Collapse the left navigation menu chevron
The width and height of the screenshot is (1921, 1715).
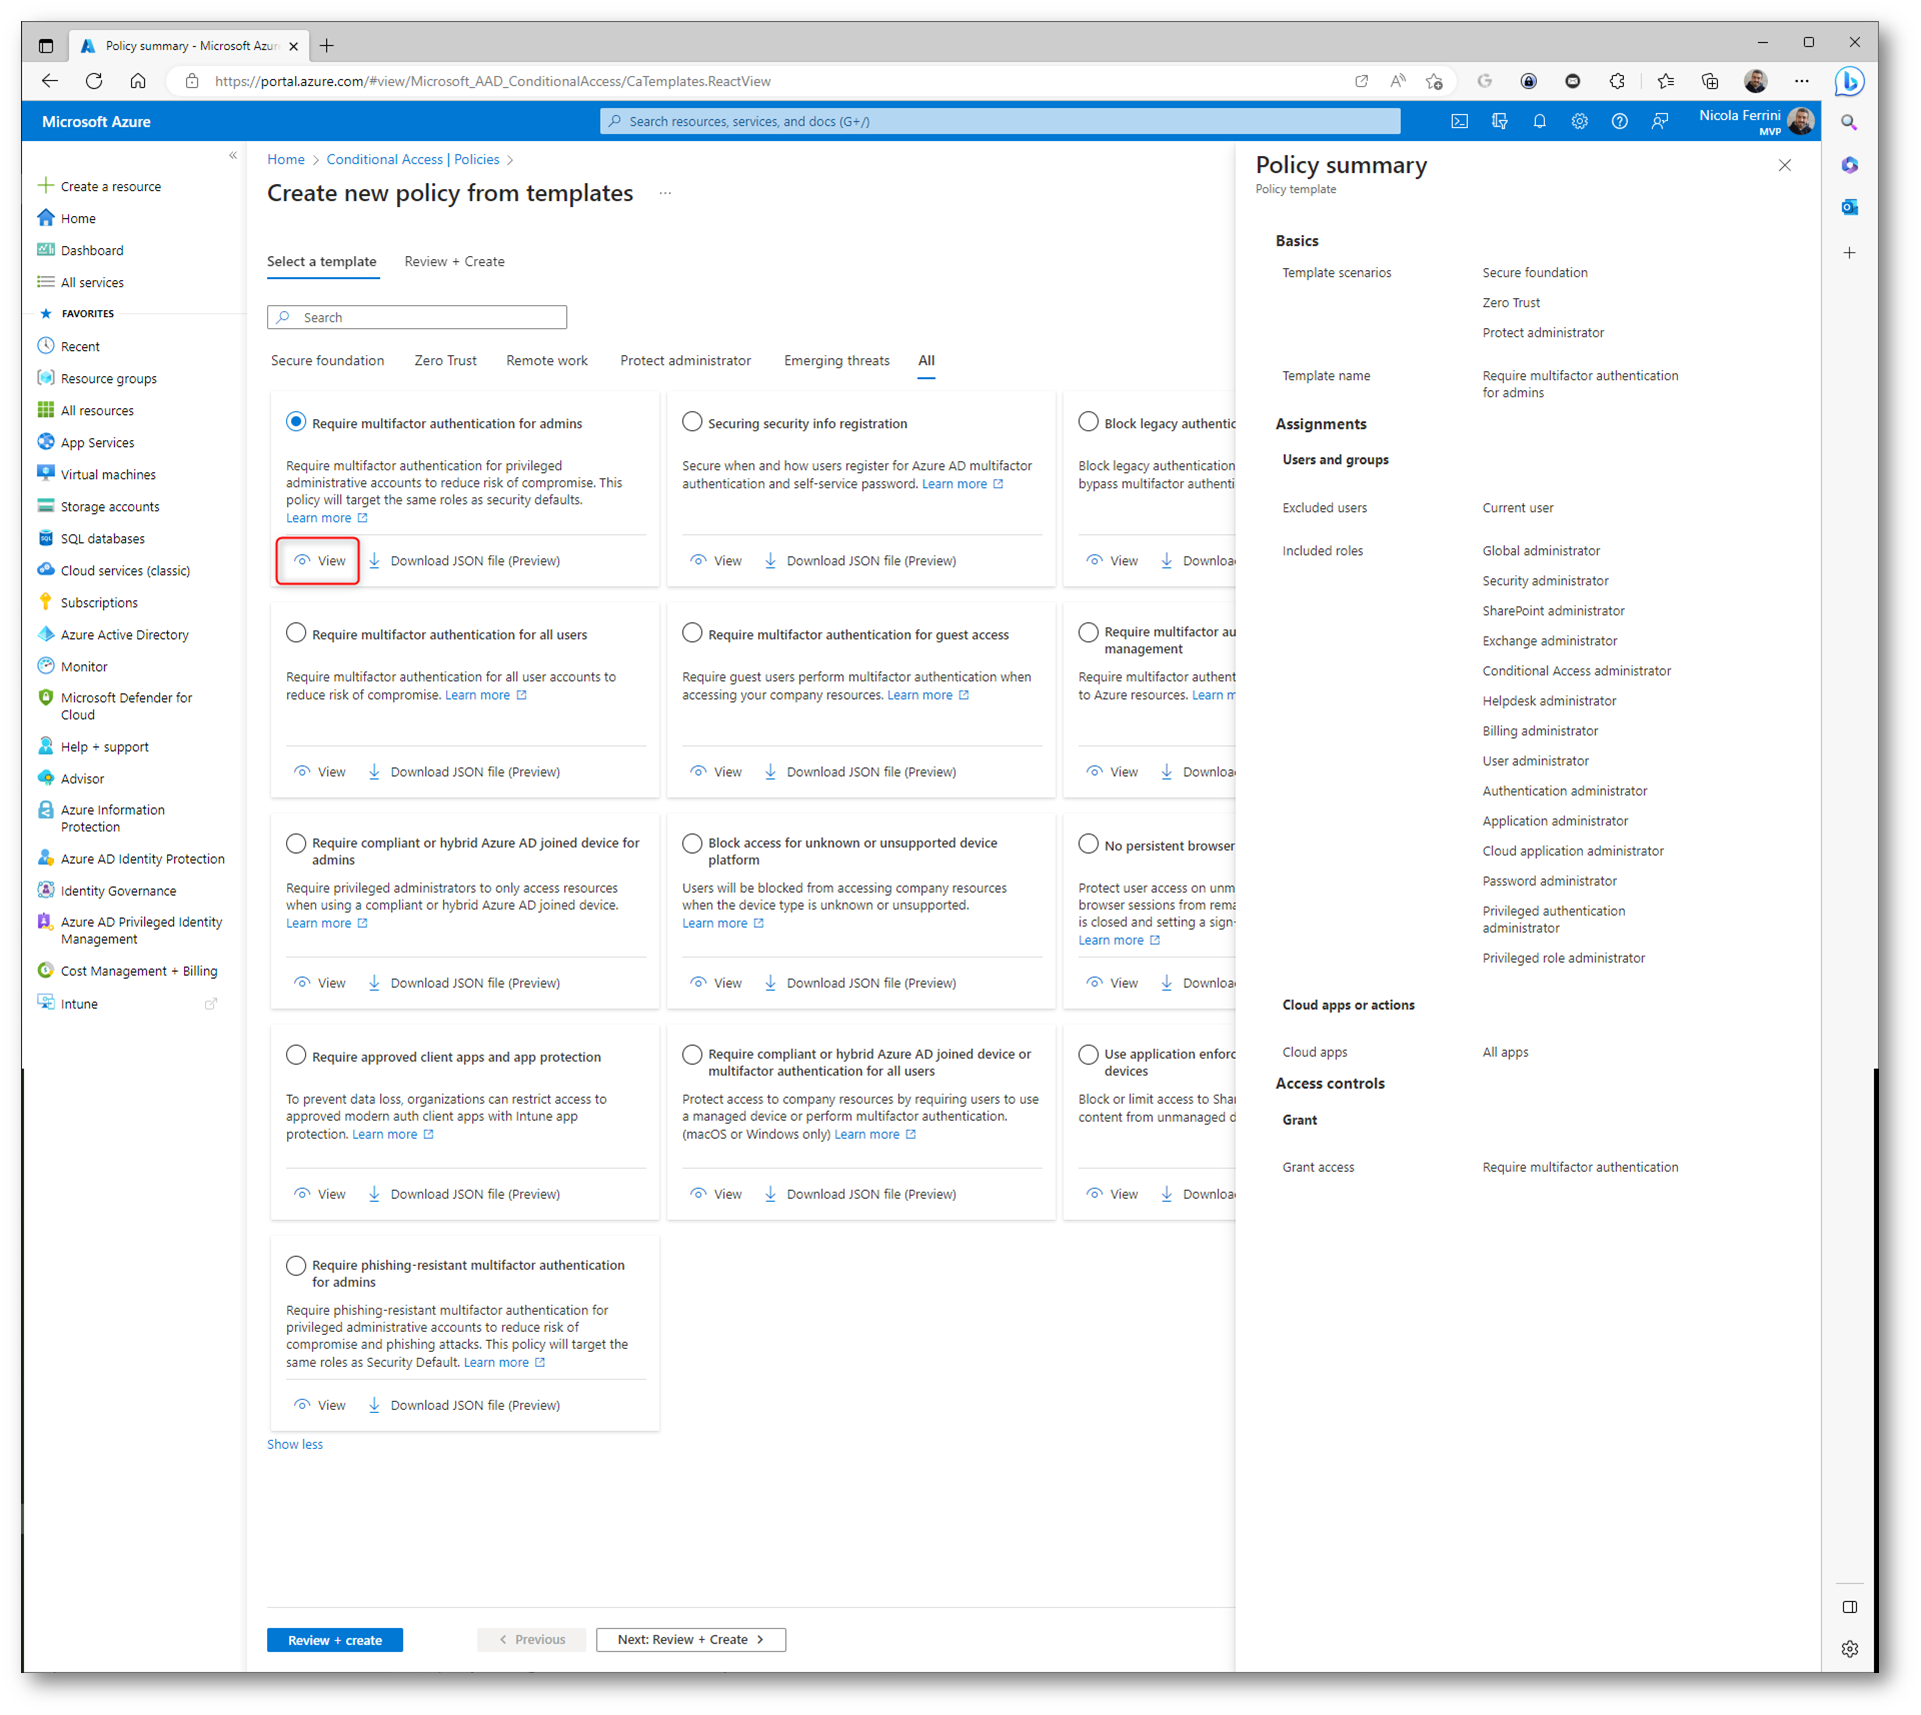click(x=233, y=155)
